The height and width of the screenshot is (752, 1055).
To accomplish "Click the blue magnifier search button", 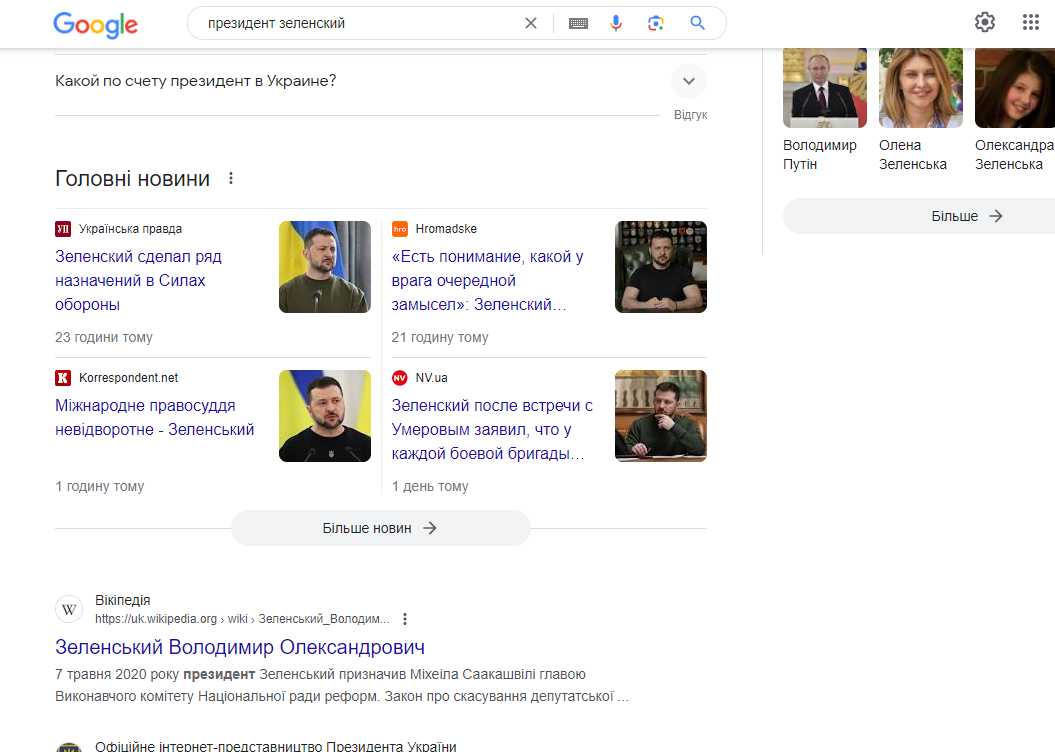I will (697, 23).
